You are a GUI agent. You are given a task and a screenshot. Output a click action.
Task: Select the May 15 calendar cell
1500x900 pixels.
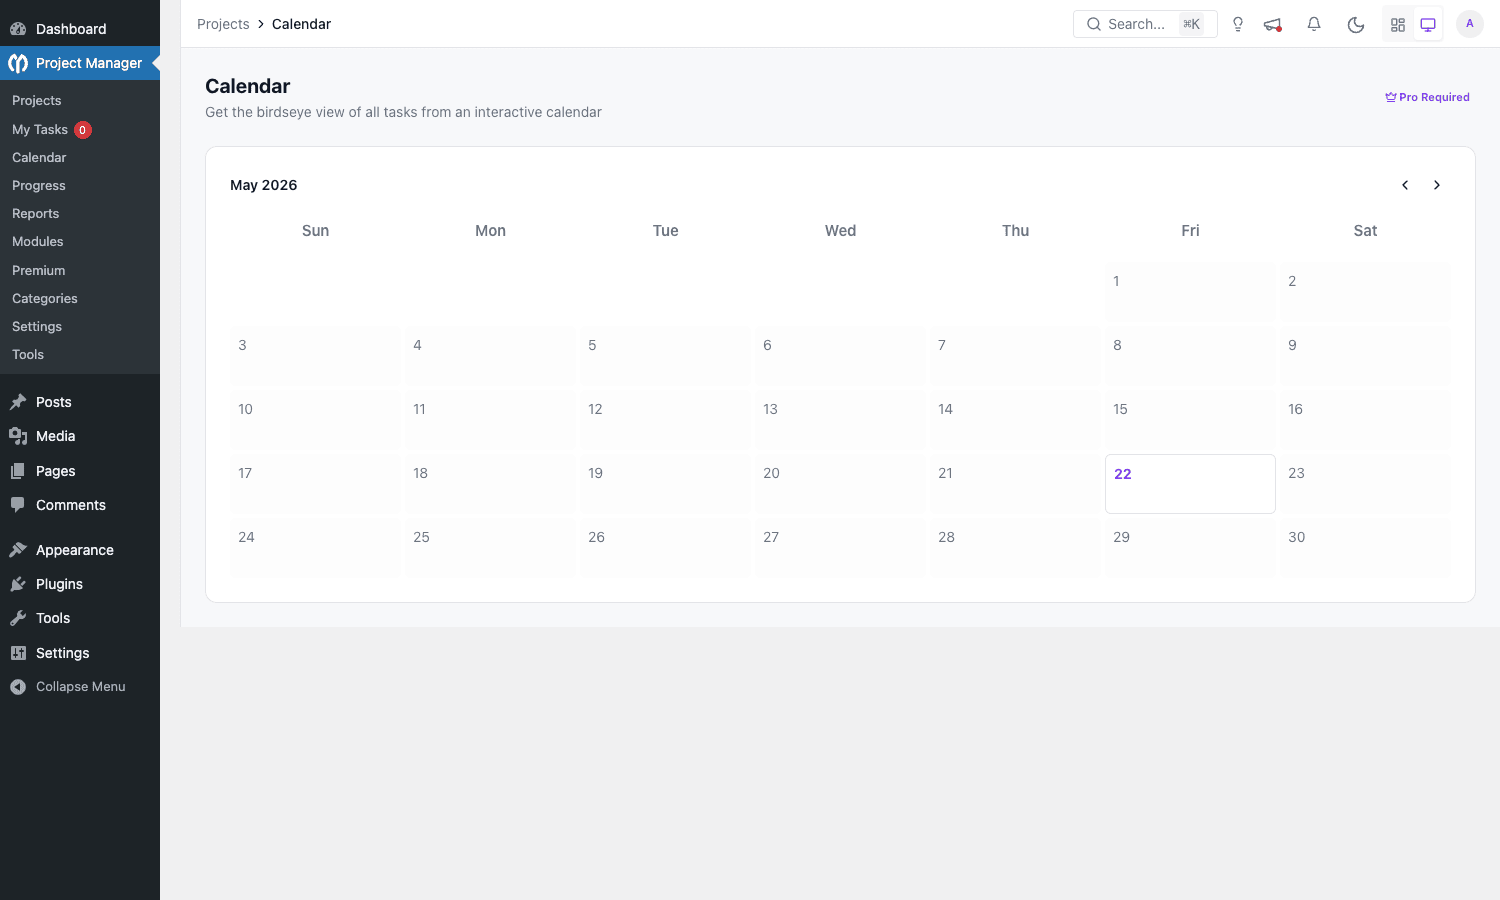coord(1190,420)
